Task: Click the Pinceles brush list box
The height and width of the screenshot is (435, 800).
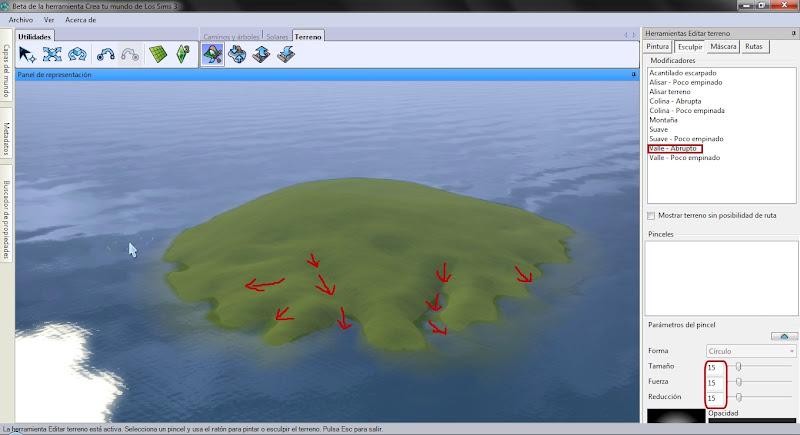Action: coord(720,278)
